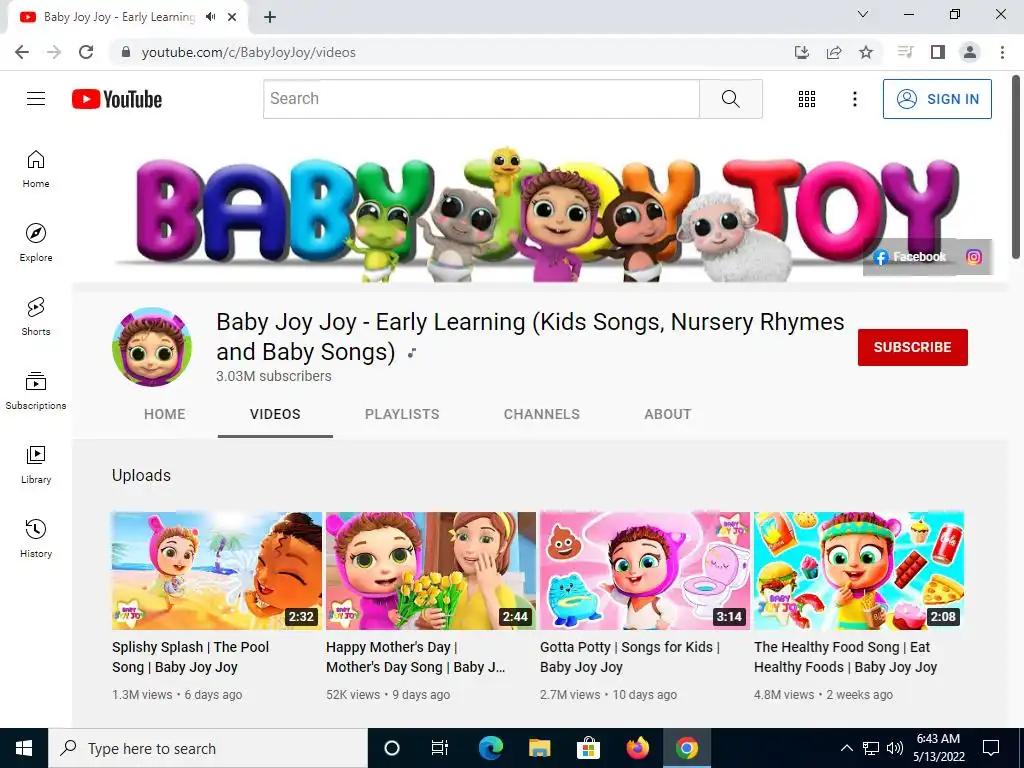The height and width of the screenshot is (768, 1024).
Task: Open the CHANNELS tab
Action: click(x=541, y=414)
